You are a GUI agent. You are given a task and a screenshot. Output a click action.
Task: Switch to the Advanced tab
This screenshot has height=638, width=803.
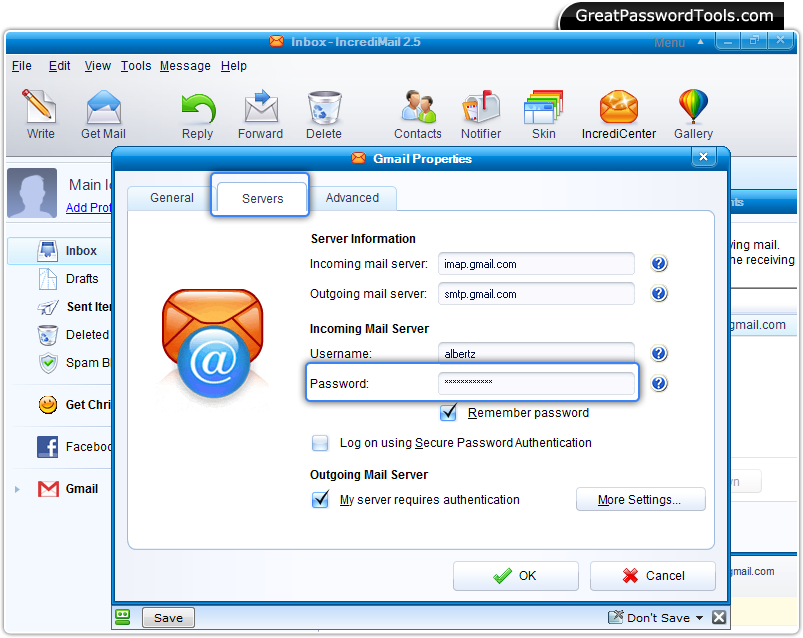352,198
